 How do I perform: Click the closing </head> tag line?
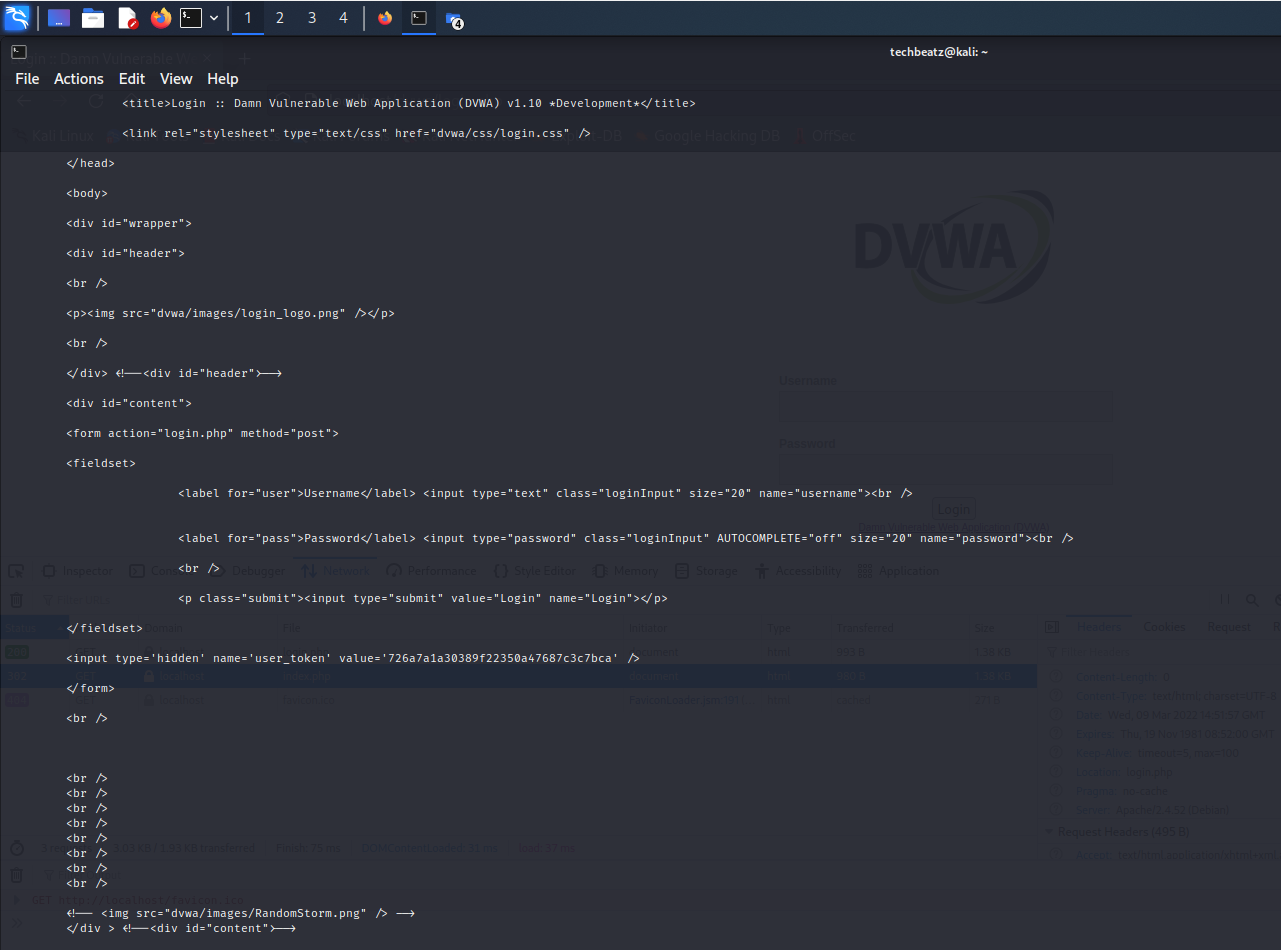(x=91, y=163)
